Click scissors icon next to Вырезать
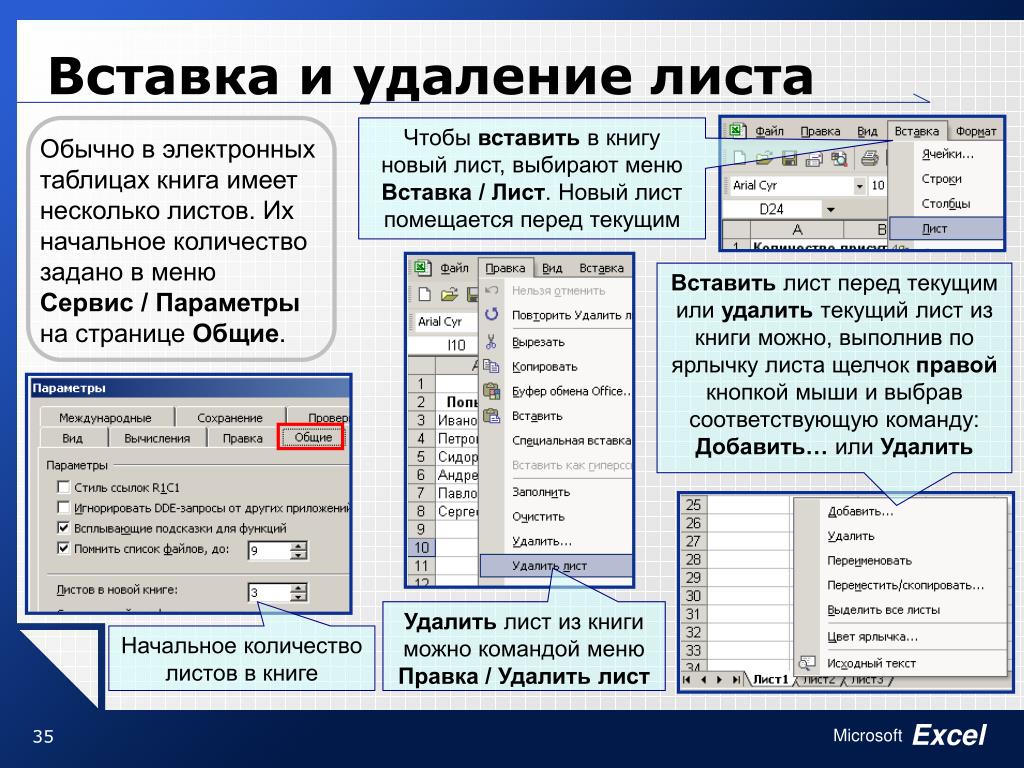 tap(491, 341)
